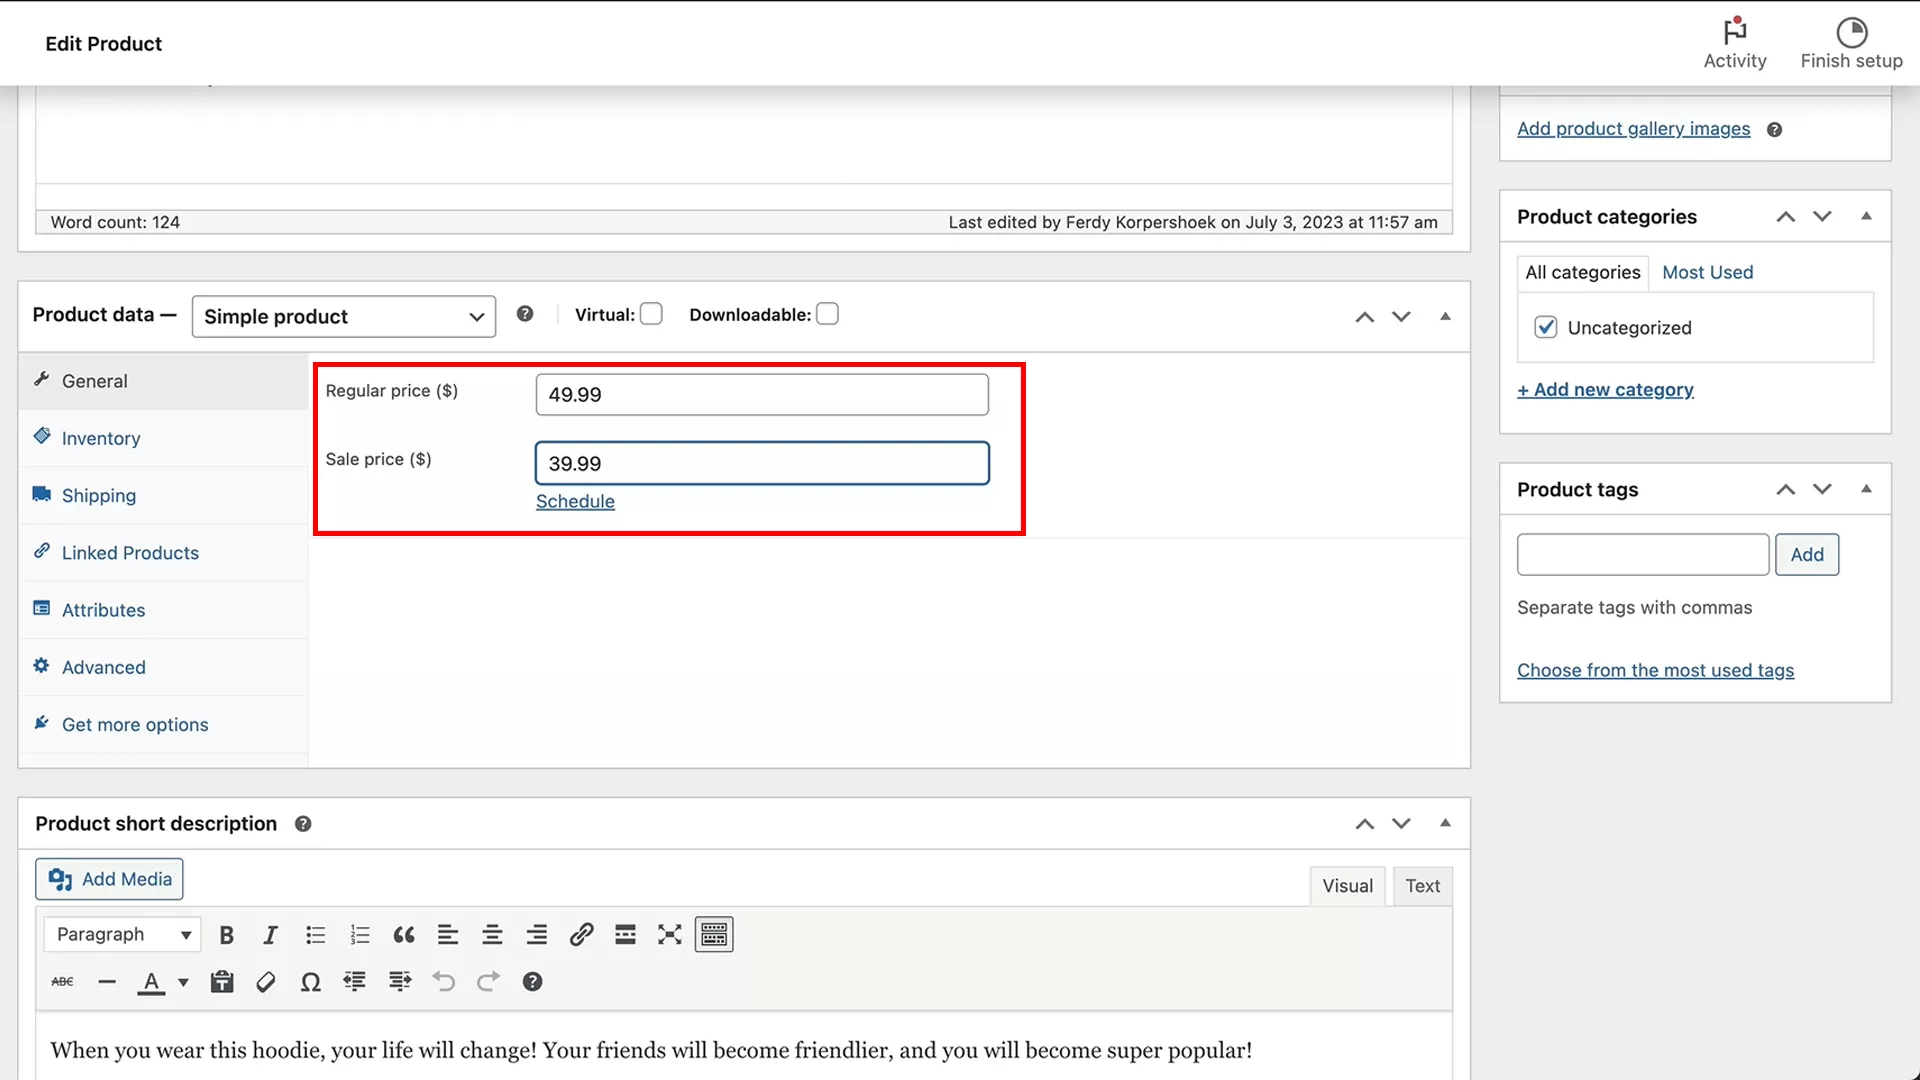This screenshot has width=1920, height=1080.
Task: Open the special character picker
Action: coord(310,981)
